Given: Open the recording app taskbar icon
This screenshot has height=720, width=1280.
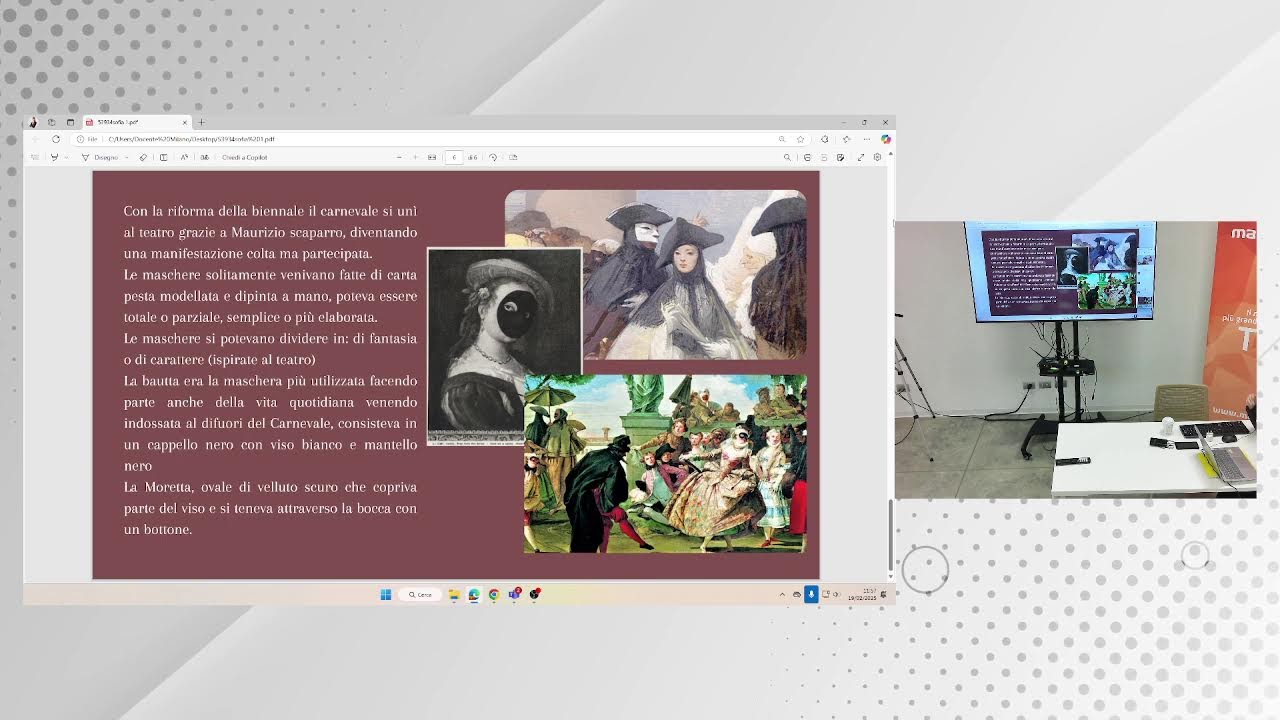Looking at the screenshot, I should [x=535, y=594].
